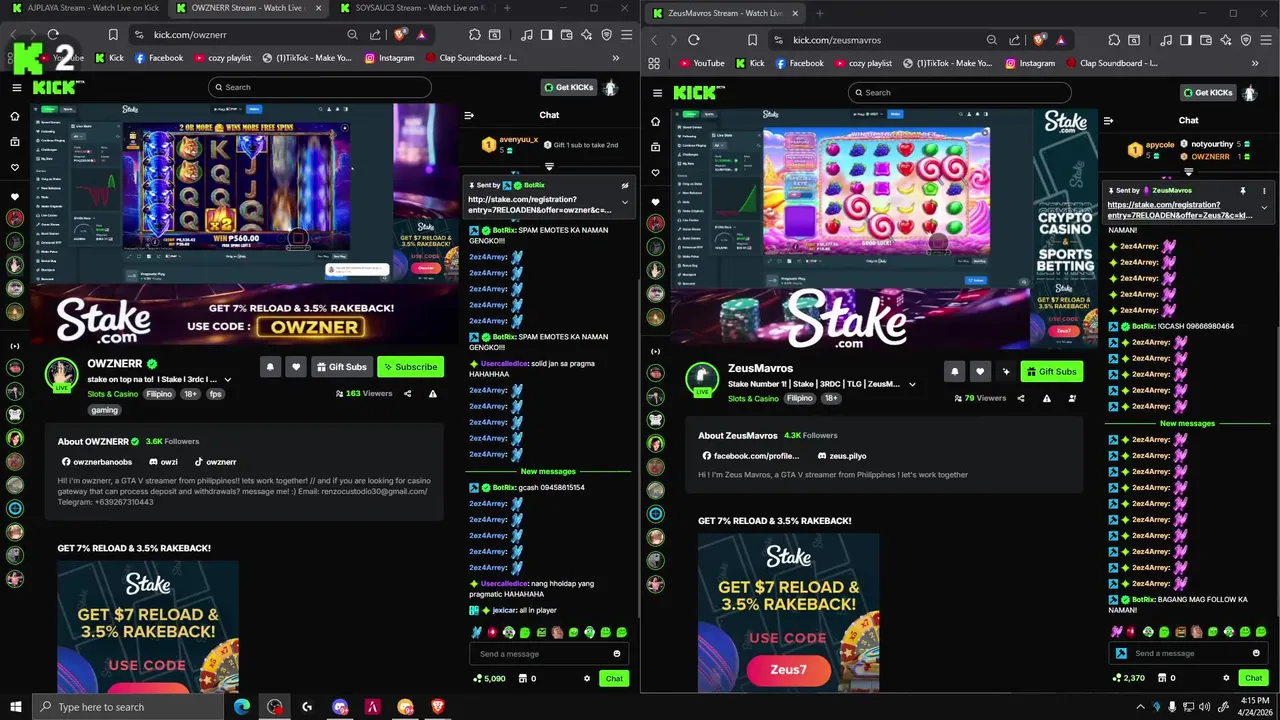Viewport: 1280px width, 720px height.
Task: Open the user avatar menu in the ZeusMavros Kick header
Action: 1250,93
